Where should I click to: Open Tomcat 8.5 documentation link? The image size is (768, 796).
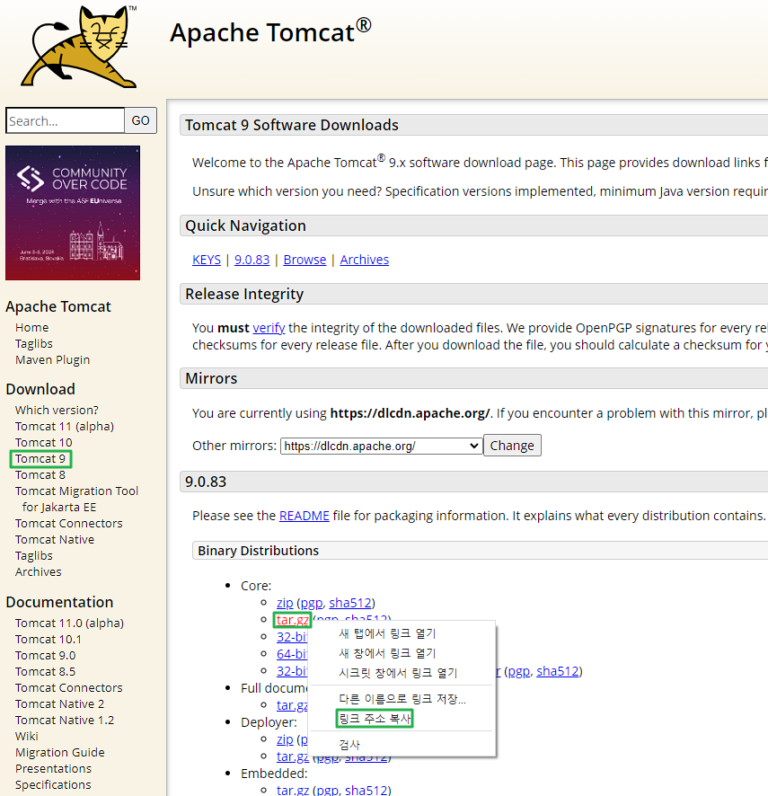45,672
